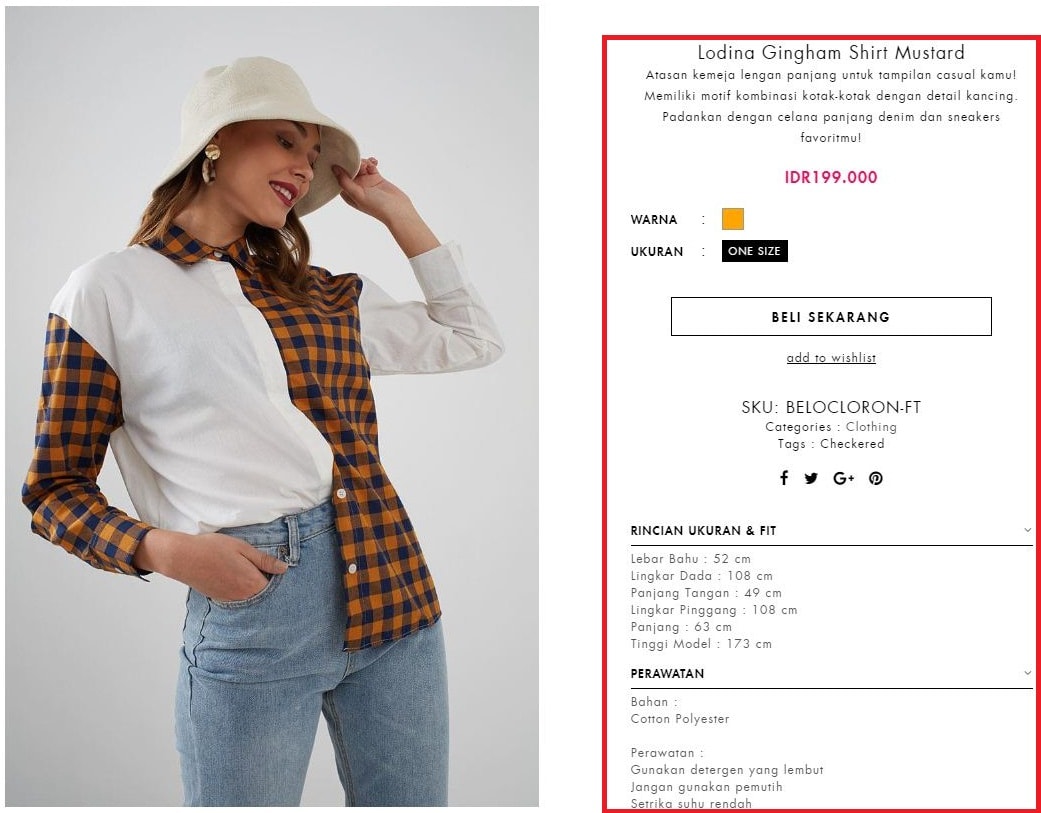Screen dimensions: 1041x813
Task: Click the Lodina Gingham Shirt Mustard title
Action: [x=831, y=52]
